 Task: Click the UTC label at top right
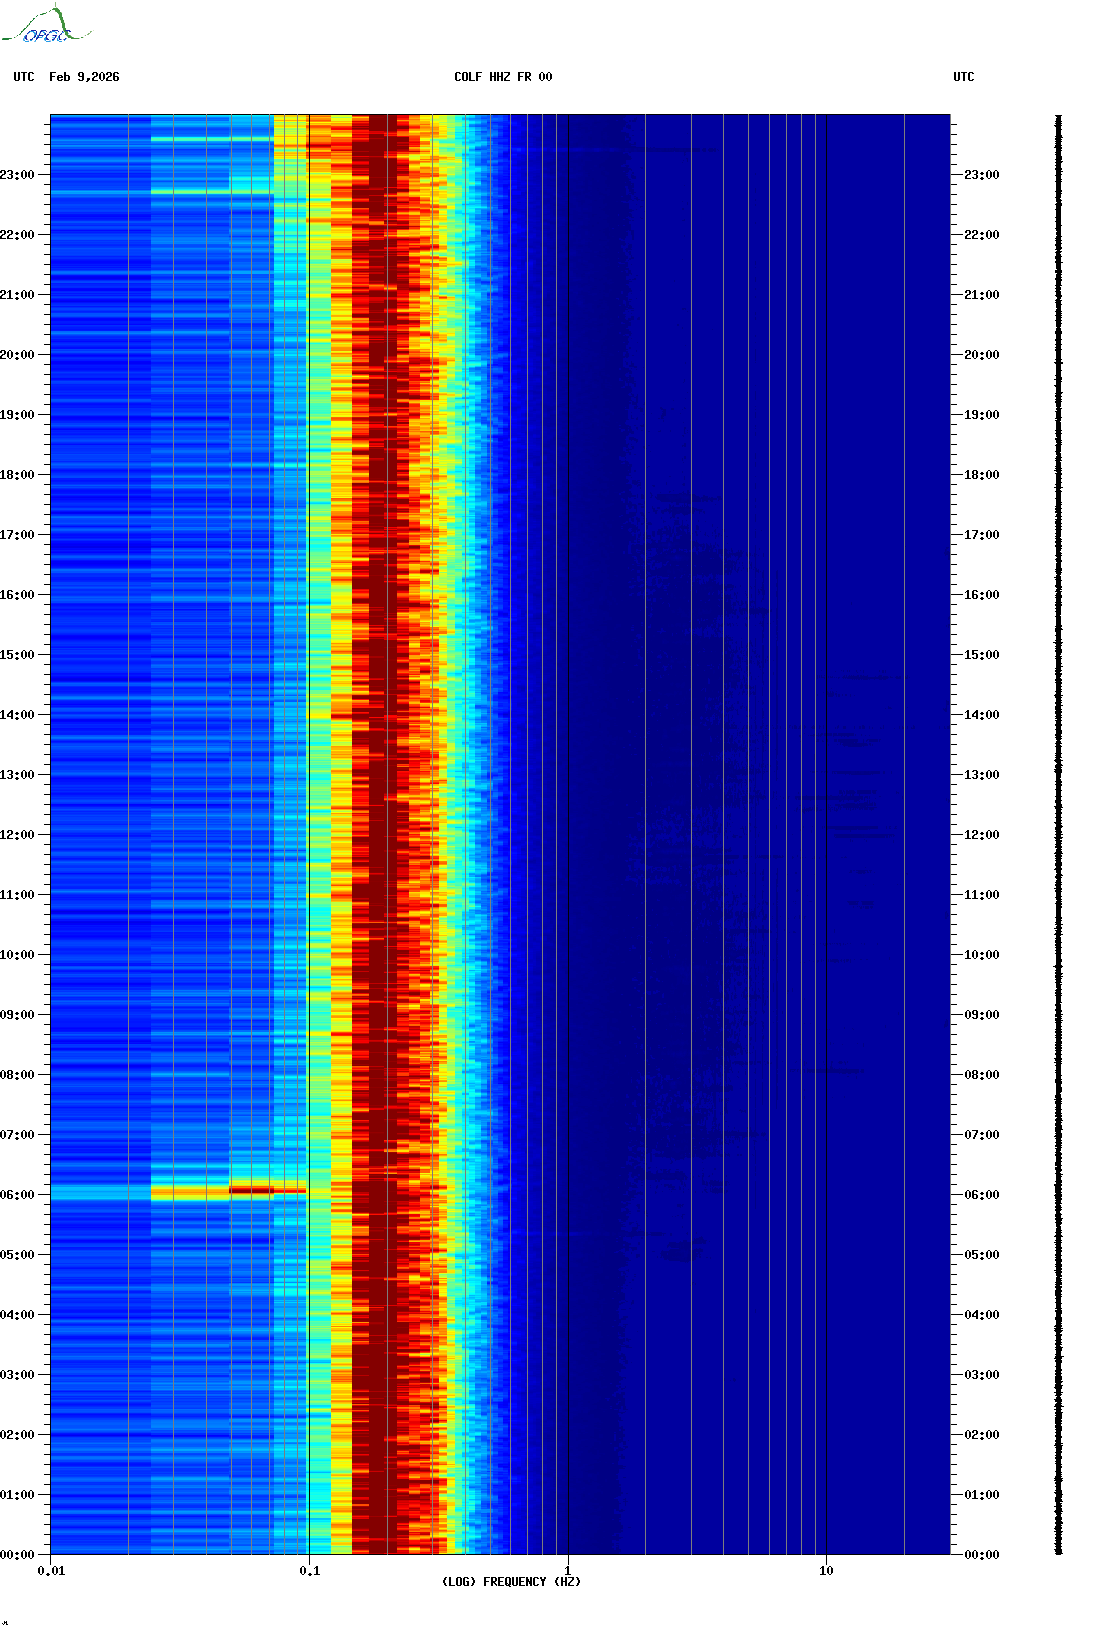click(x=963, y=77)
